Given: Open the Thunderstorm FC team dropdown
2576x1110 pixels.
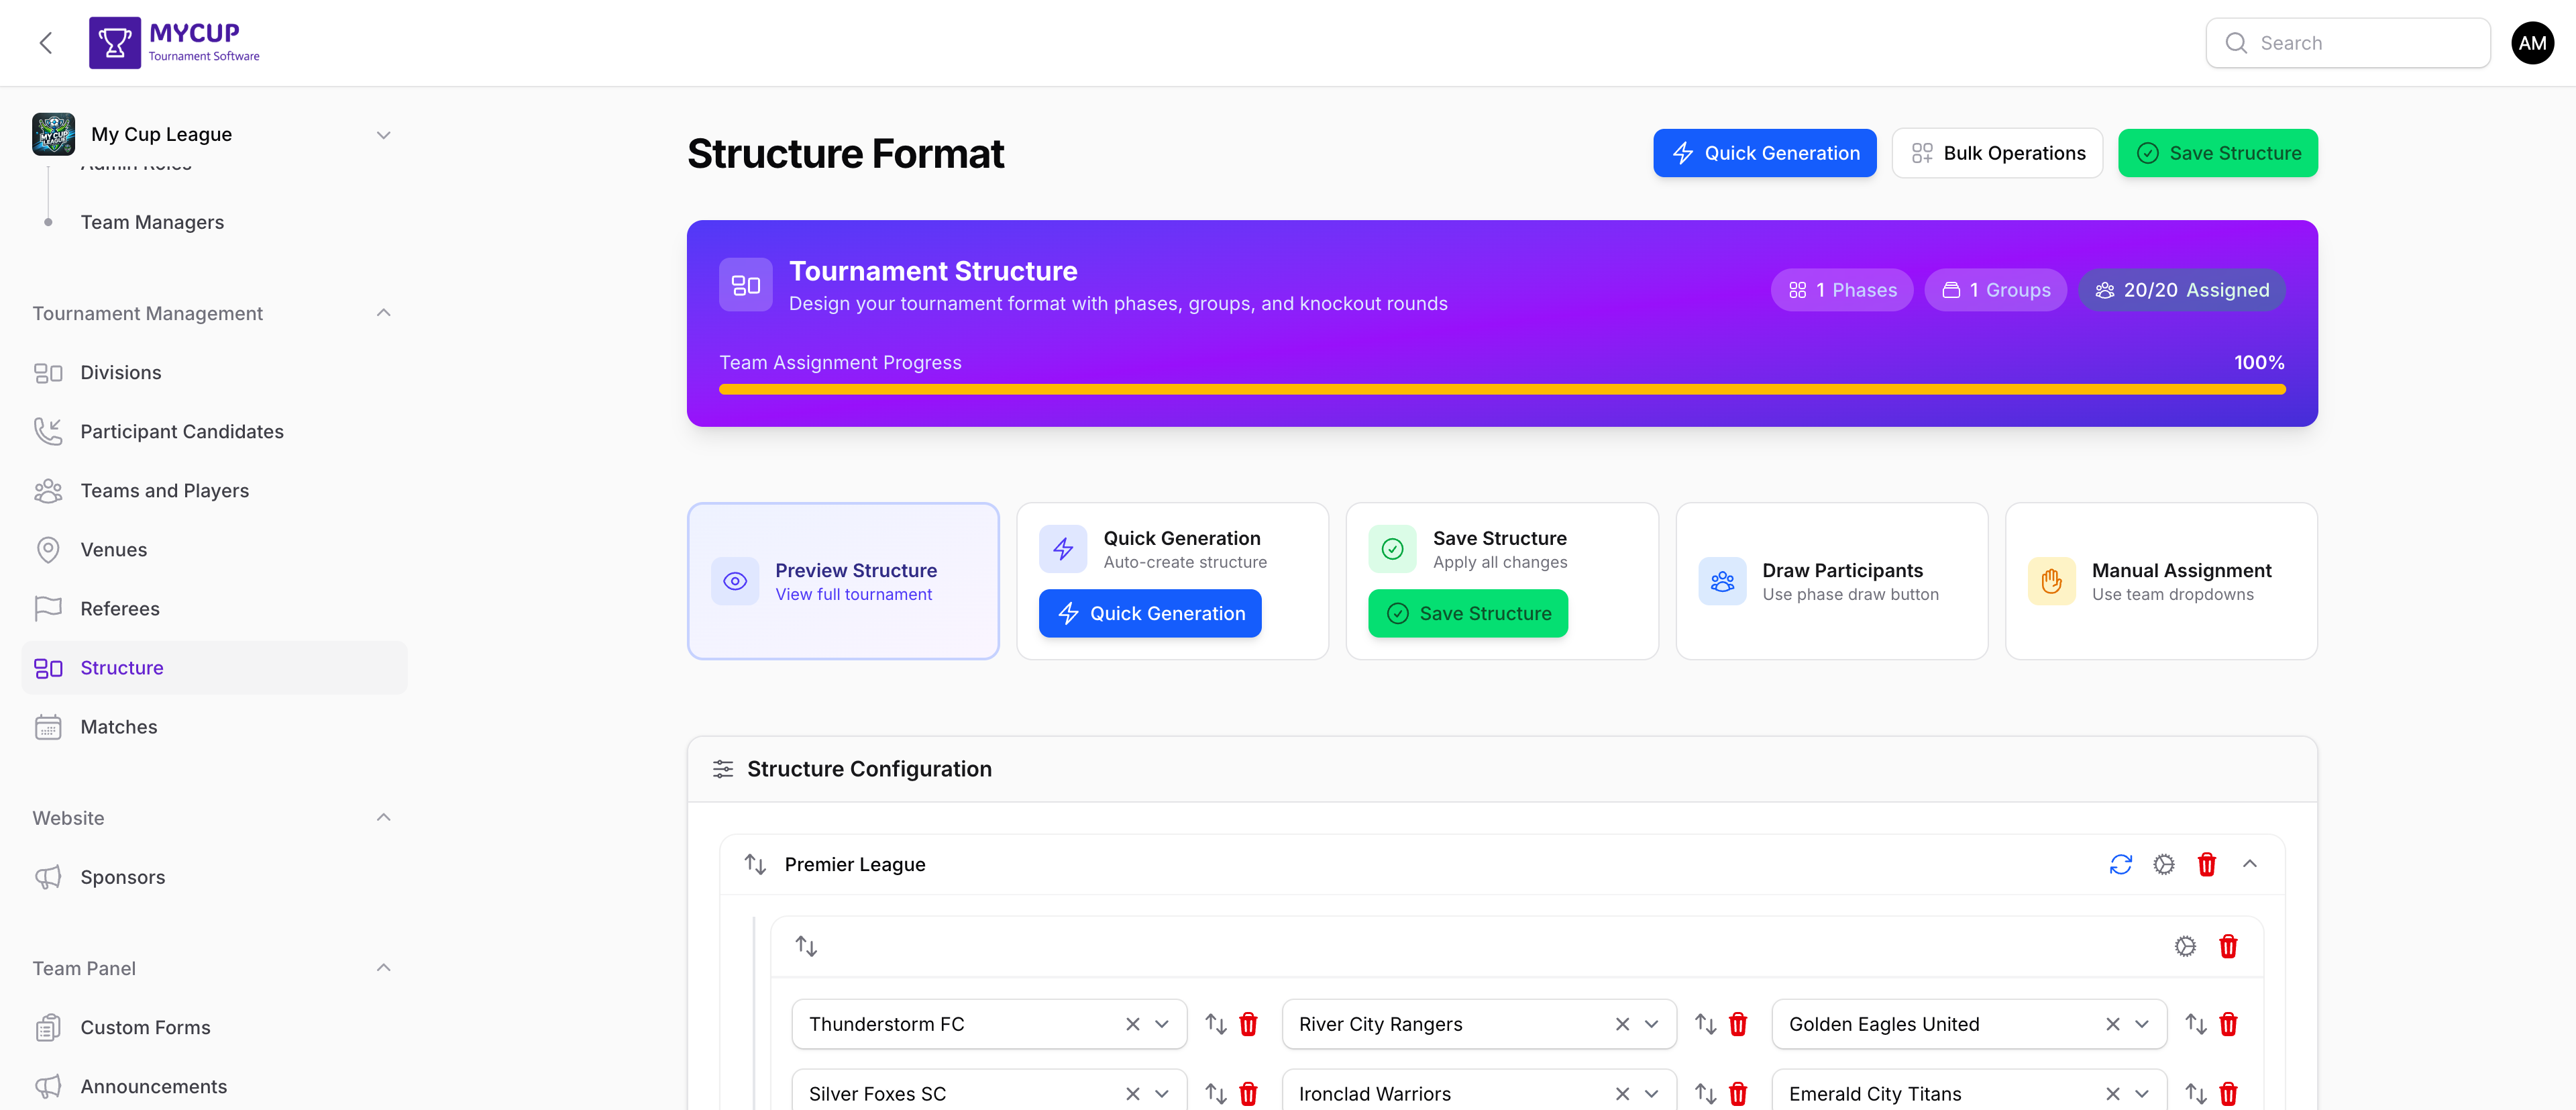Looking at the screenshot, I should [x=1162, y=1024].
